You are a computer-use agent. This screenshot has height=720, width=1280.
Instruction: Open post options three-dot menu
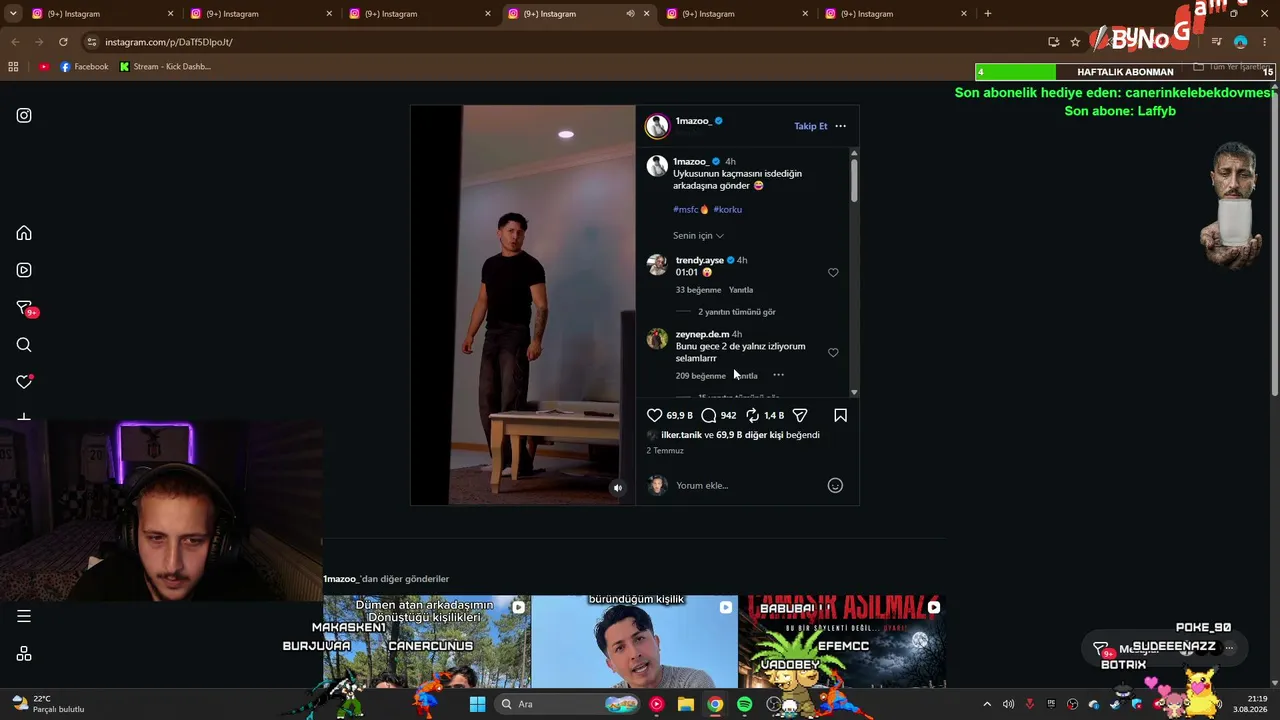pyautogui.click(x=840, y=126)
